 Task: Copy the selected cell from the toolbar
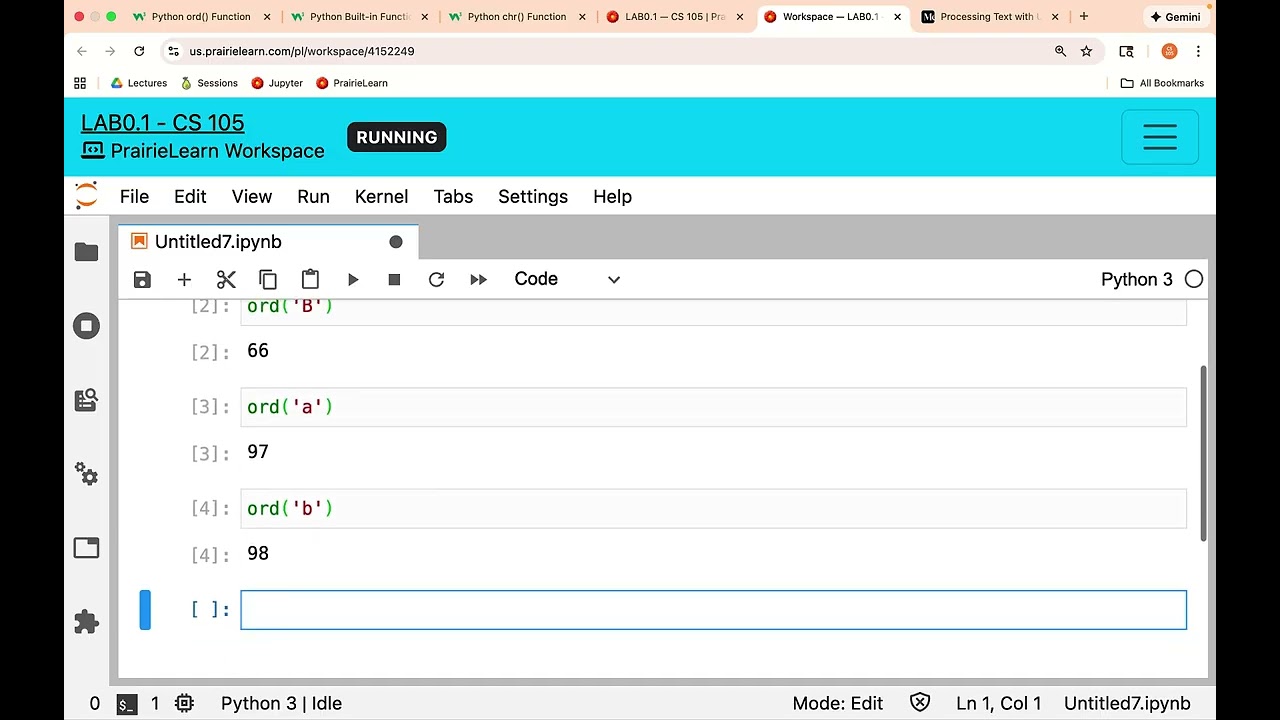[x=268, y=280]
